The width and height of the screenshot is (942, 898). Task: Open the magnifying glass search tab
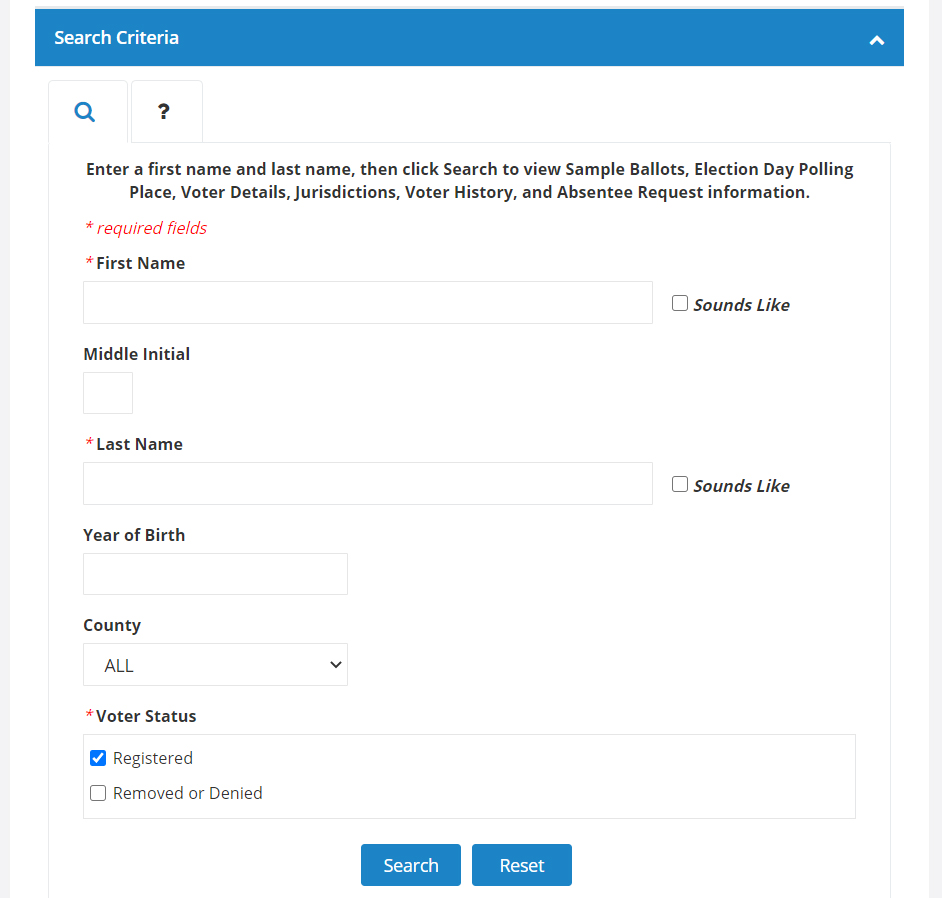tap(86, 111)
